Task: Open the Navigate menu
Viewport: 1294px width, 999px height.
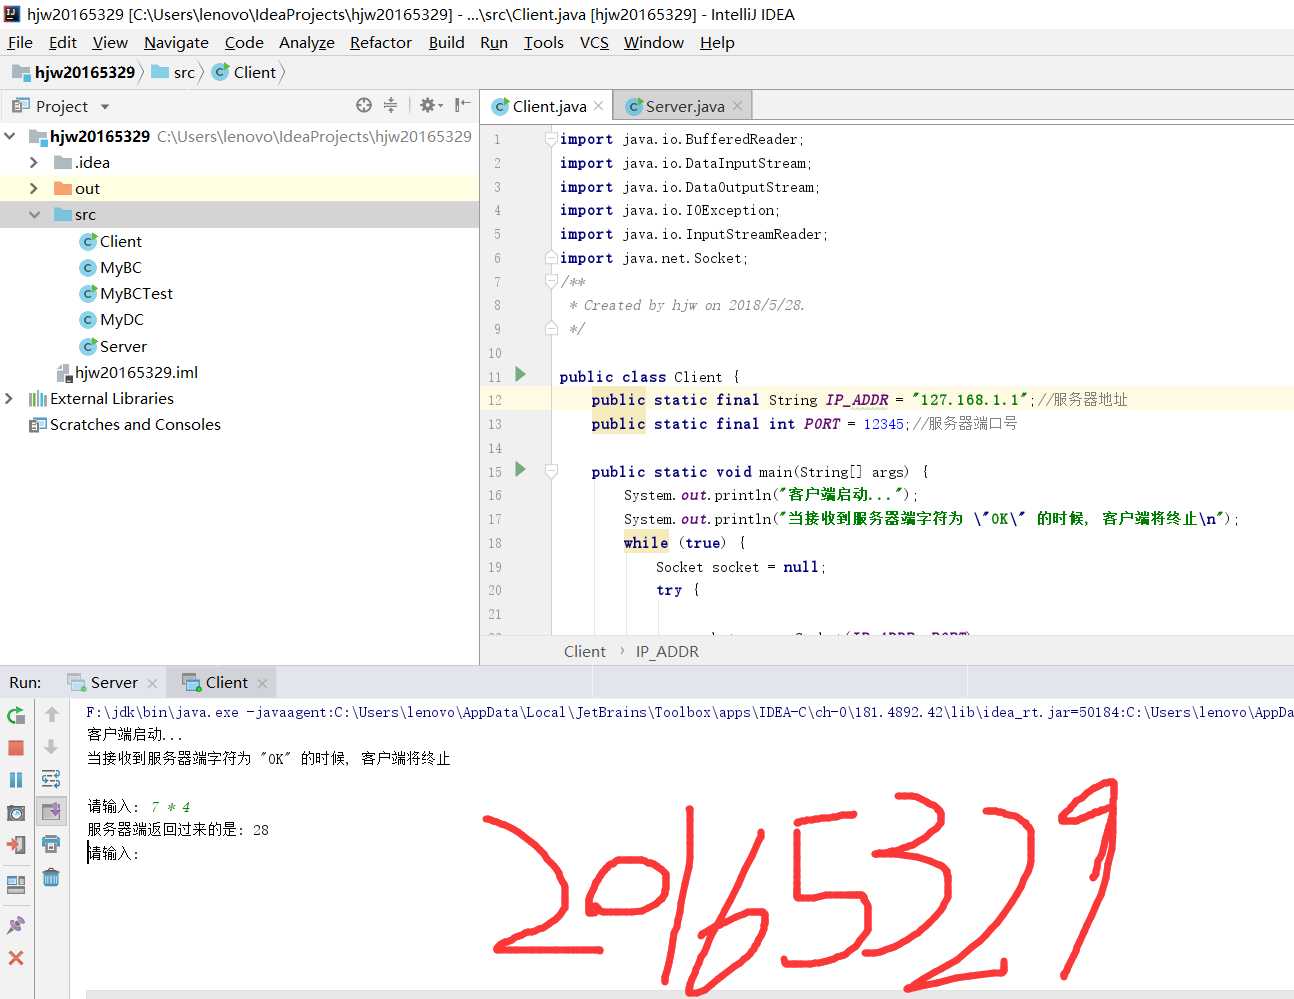Action: pyautogui.click(x=176, y=42)
